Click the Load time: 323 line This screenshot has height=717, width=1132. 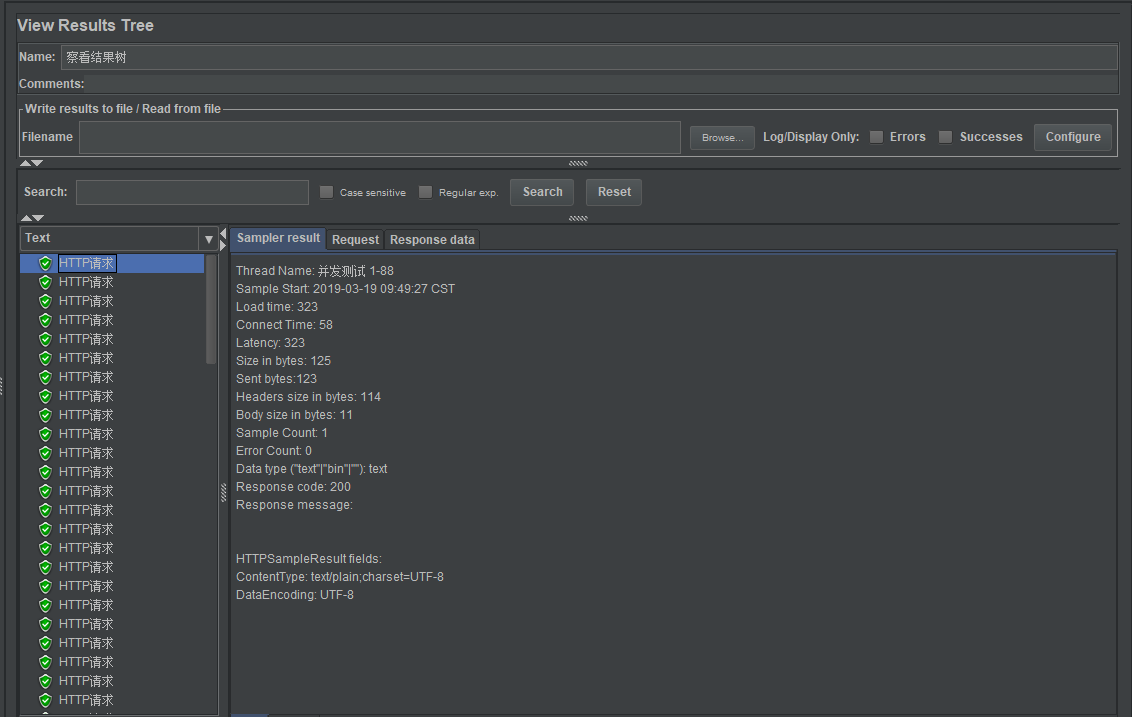(x=277, y=307)
